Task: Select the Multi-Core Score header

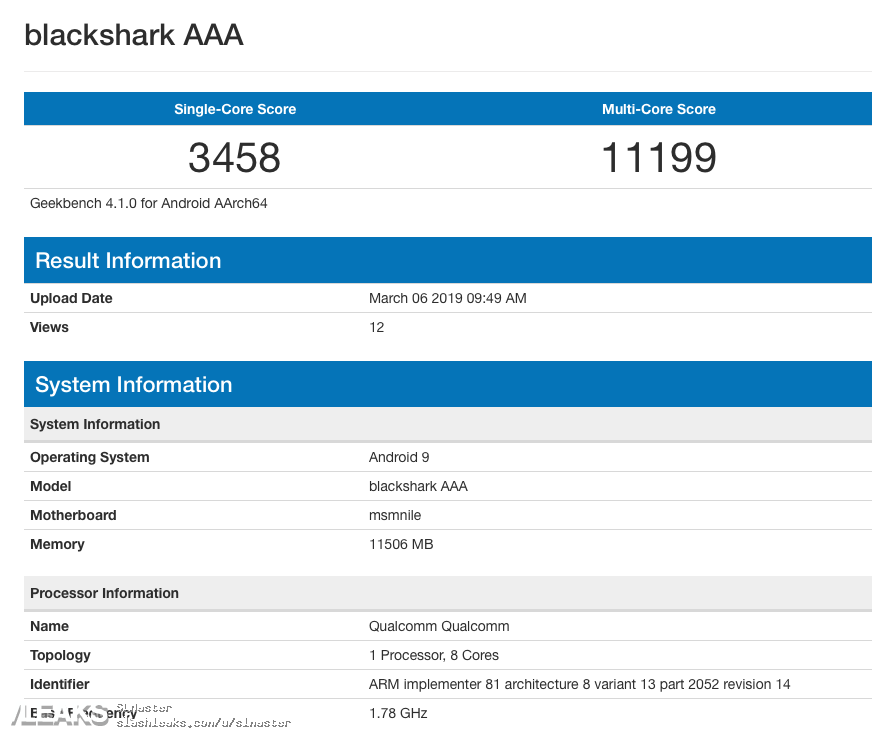Action: click(x=659, y=109)
